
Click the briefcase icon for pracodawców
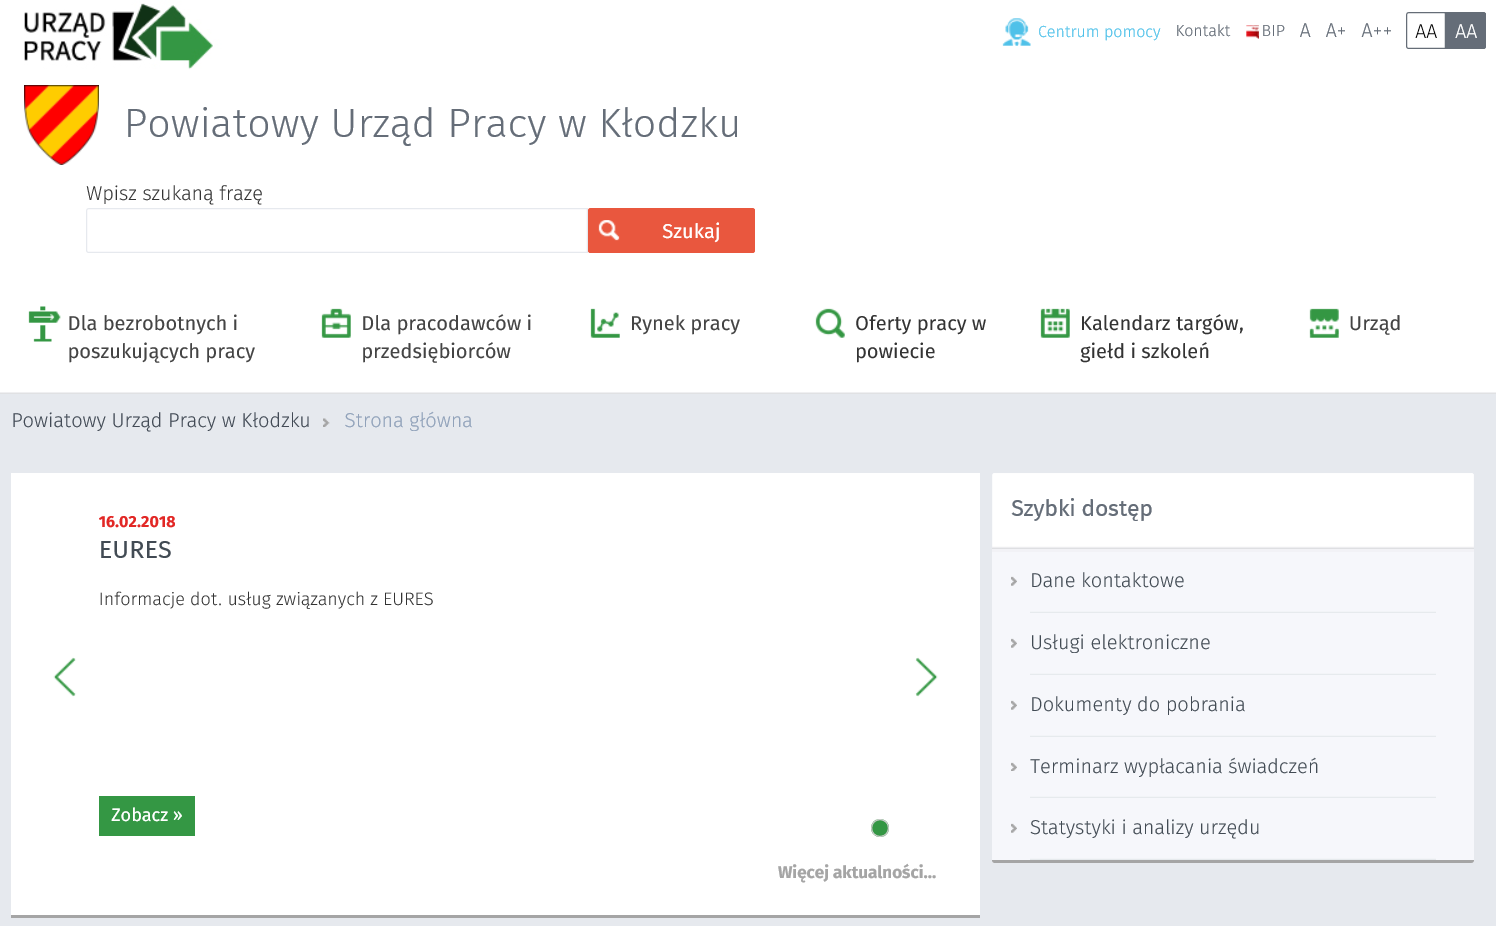(x=336, y=324)
